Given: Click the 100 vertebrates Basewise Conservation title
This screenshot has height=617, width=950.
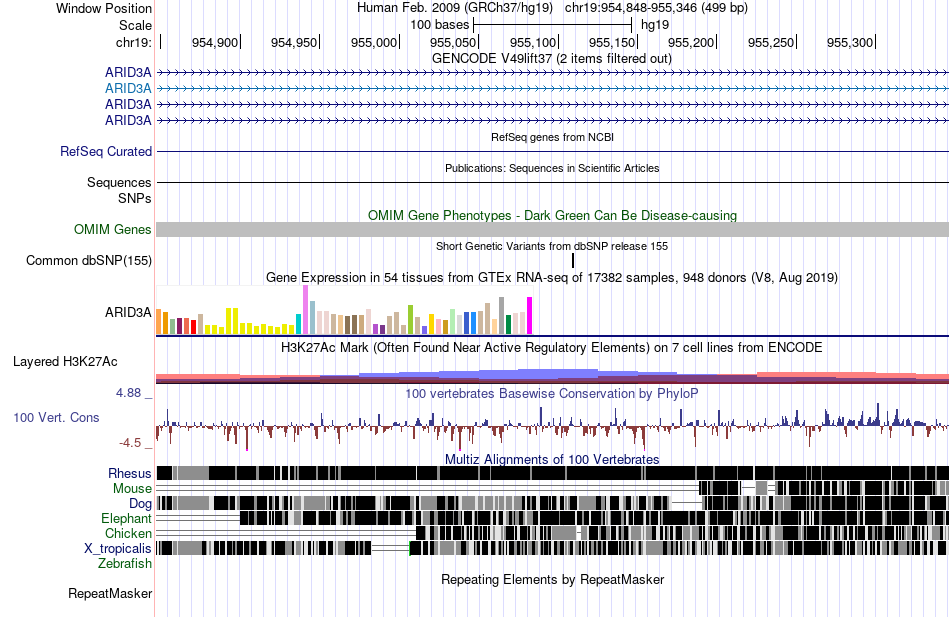Looking at the screenshot, I should click(552, 394).
